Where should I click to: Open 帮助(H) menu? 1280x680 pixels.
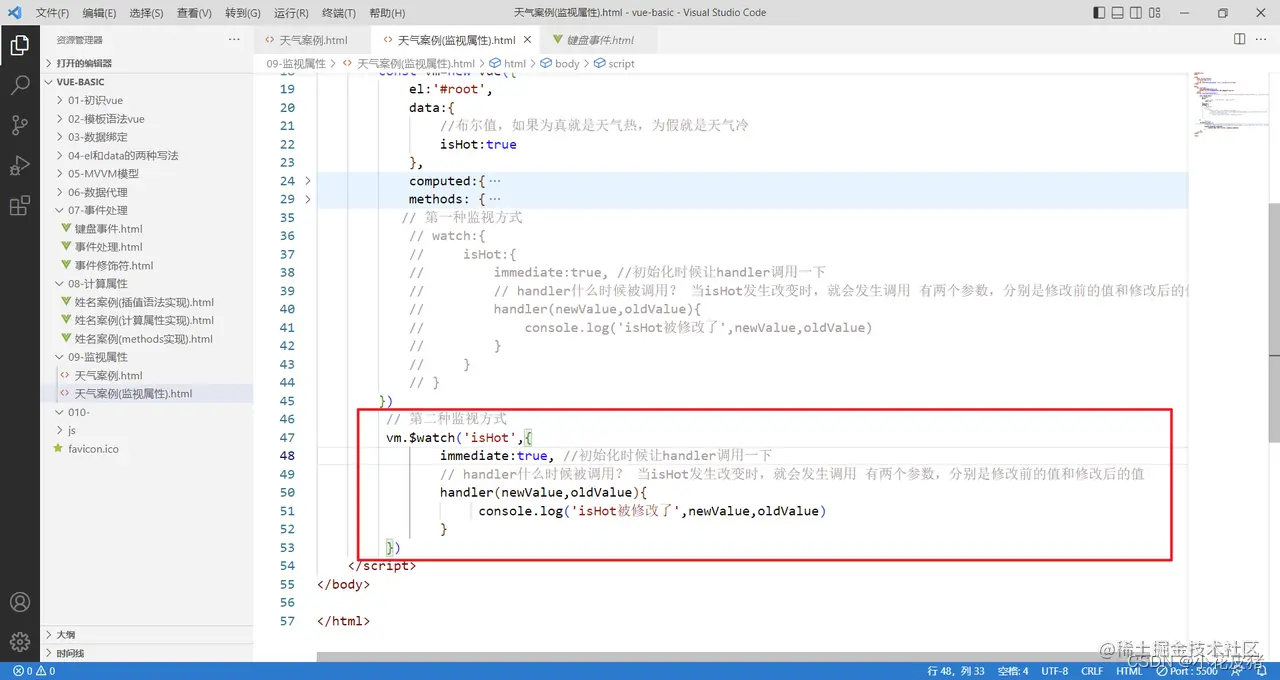pos(387,13)
